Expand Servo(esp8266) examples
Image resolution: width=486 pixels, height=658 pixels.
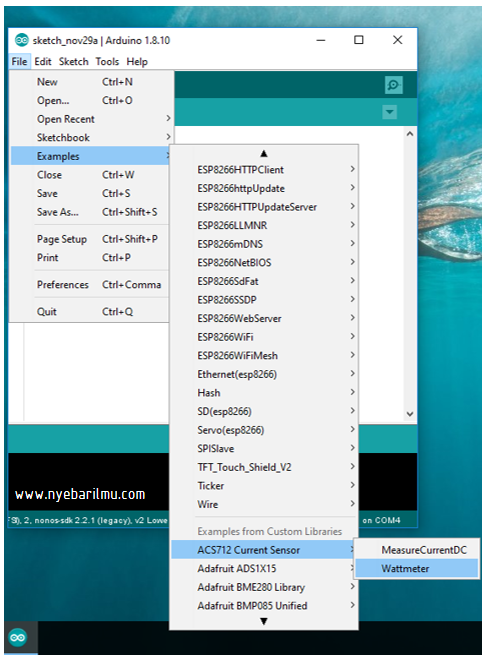pyautogui.click(x=264, y=430)
